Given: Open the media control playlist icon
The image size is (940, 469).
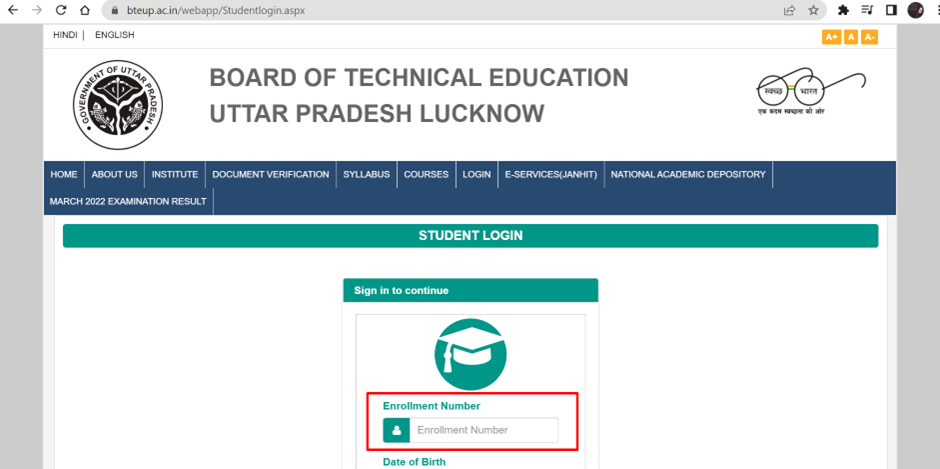Looking at the screenshot, I should 866,10.
